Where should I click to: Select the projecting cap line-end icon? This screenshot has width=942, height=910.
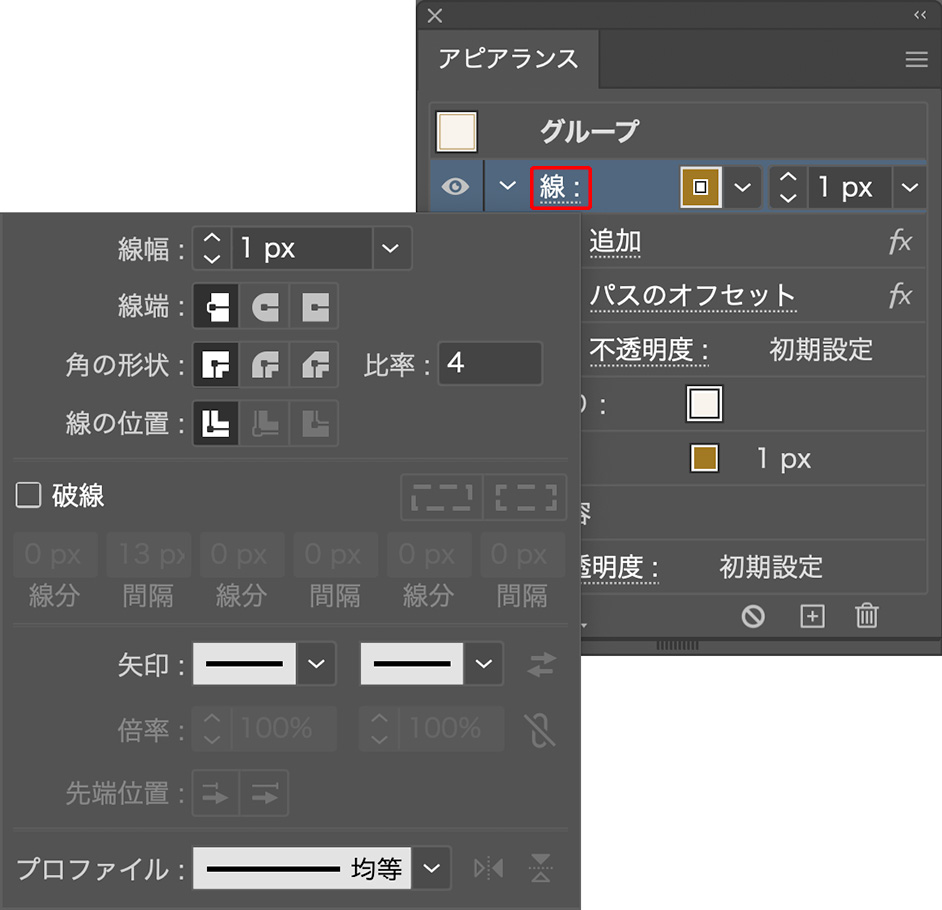tap(315, 307)
